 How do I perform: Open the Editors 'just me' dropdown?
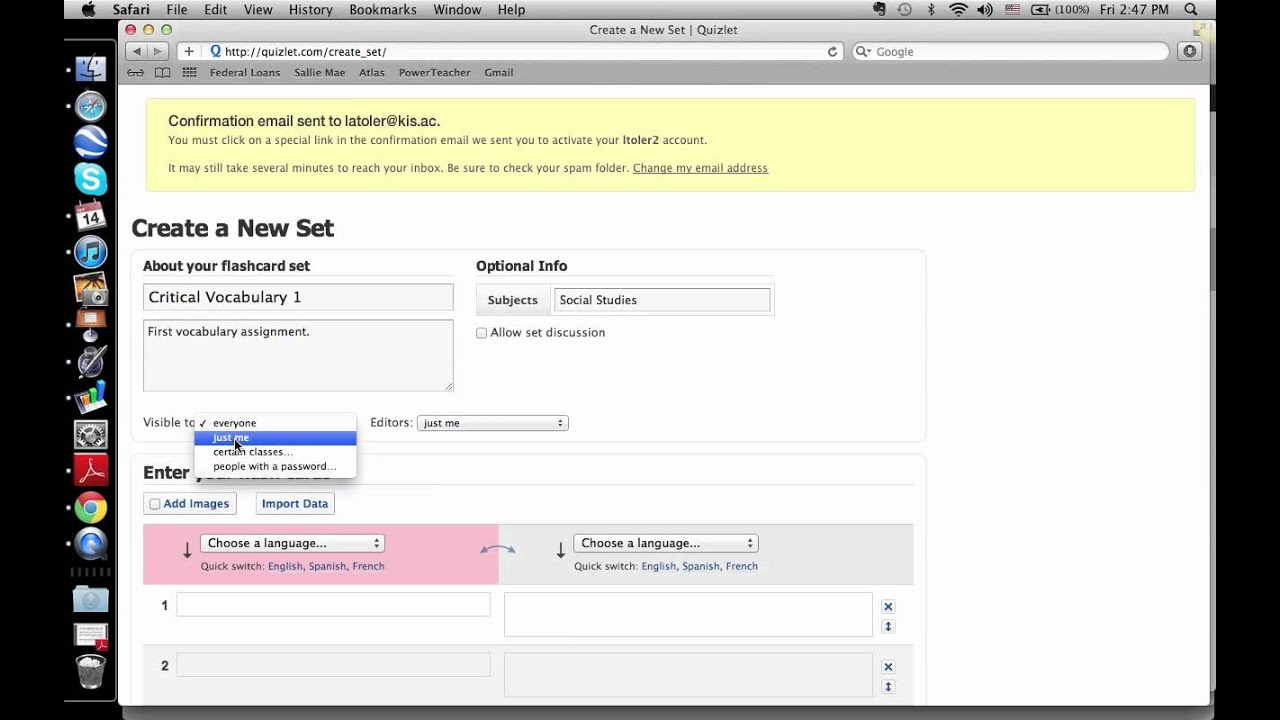(x=492, y=423)
